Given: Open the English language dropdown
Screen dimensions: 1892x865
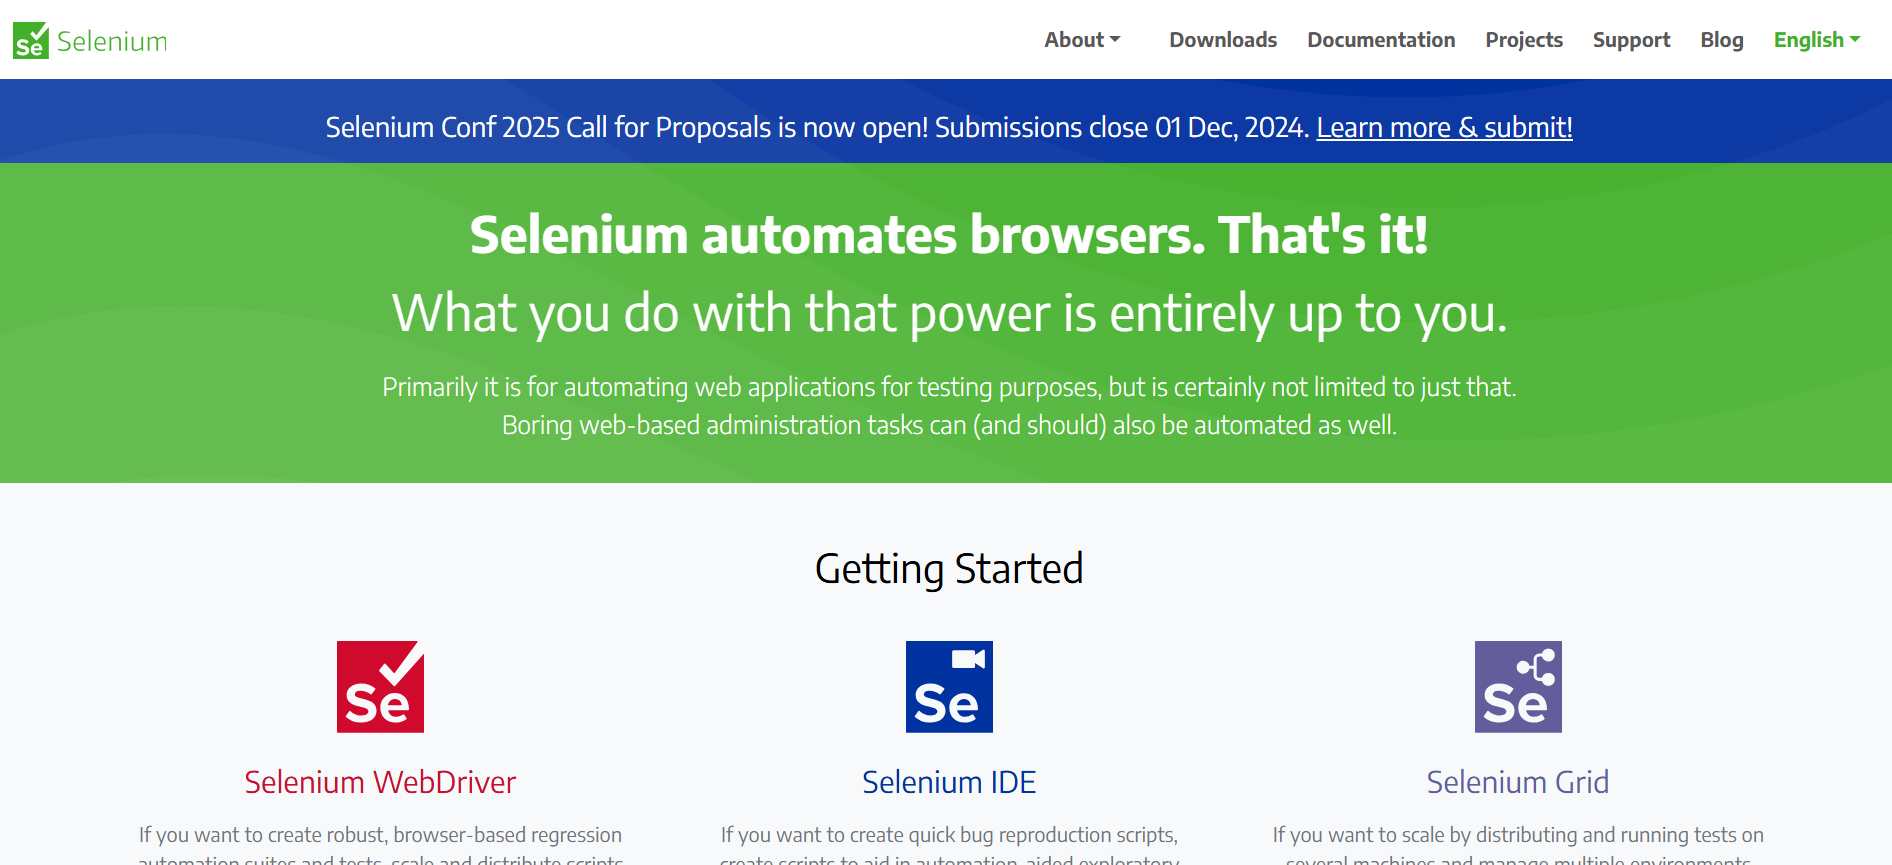Looking at the screenshot, I should [x=1817, y=40].
